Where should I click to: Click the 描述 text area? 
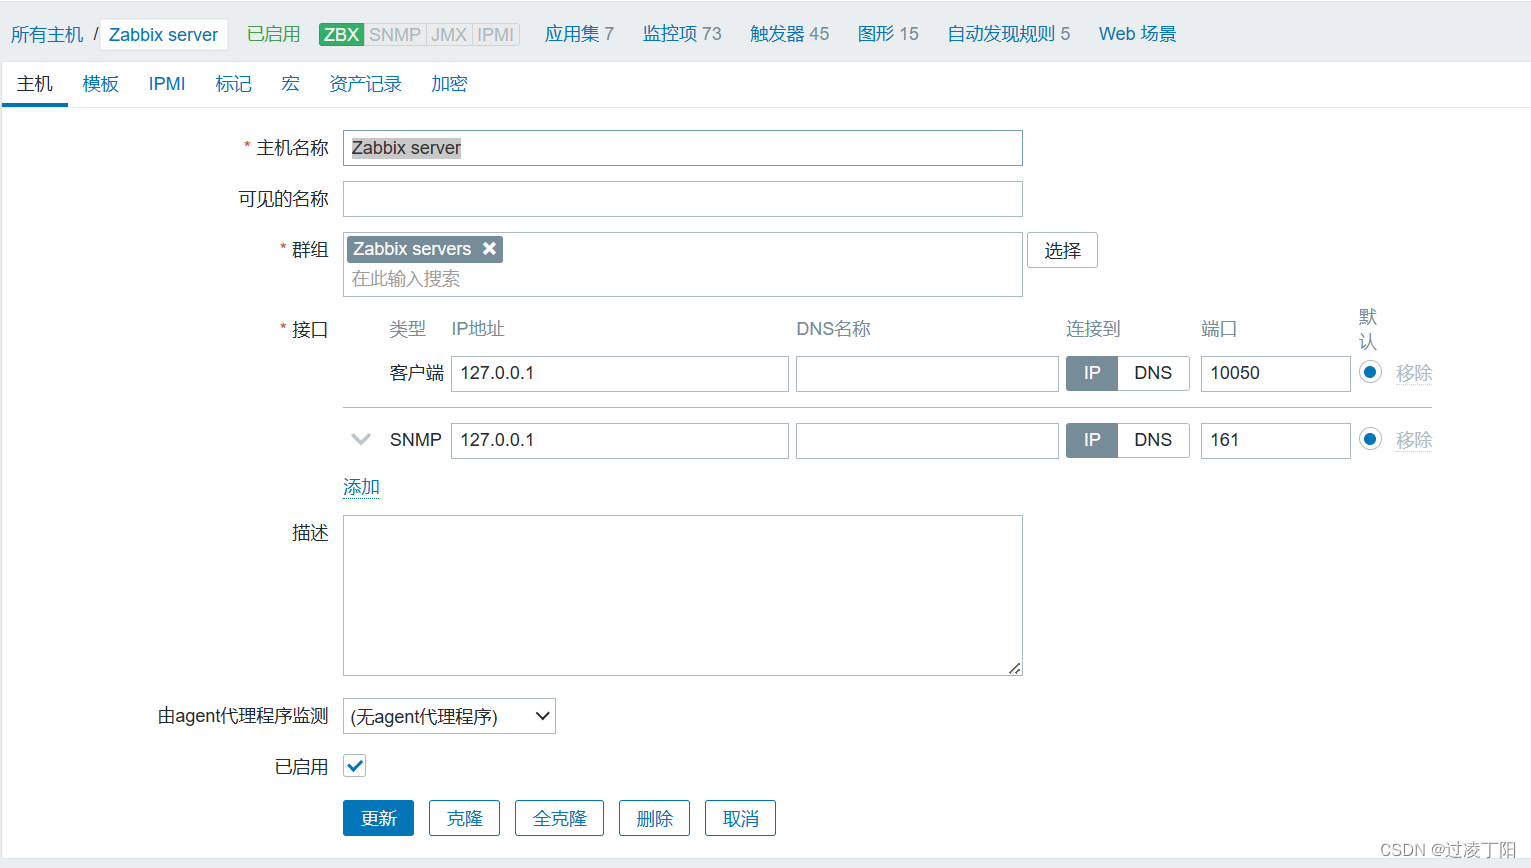click(x=683, y=595)
